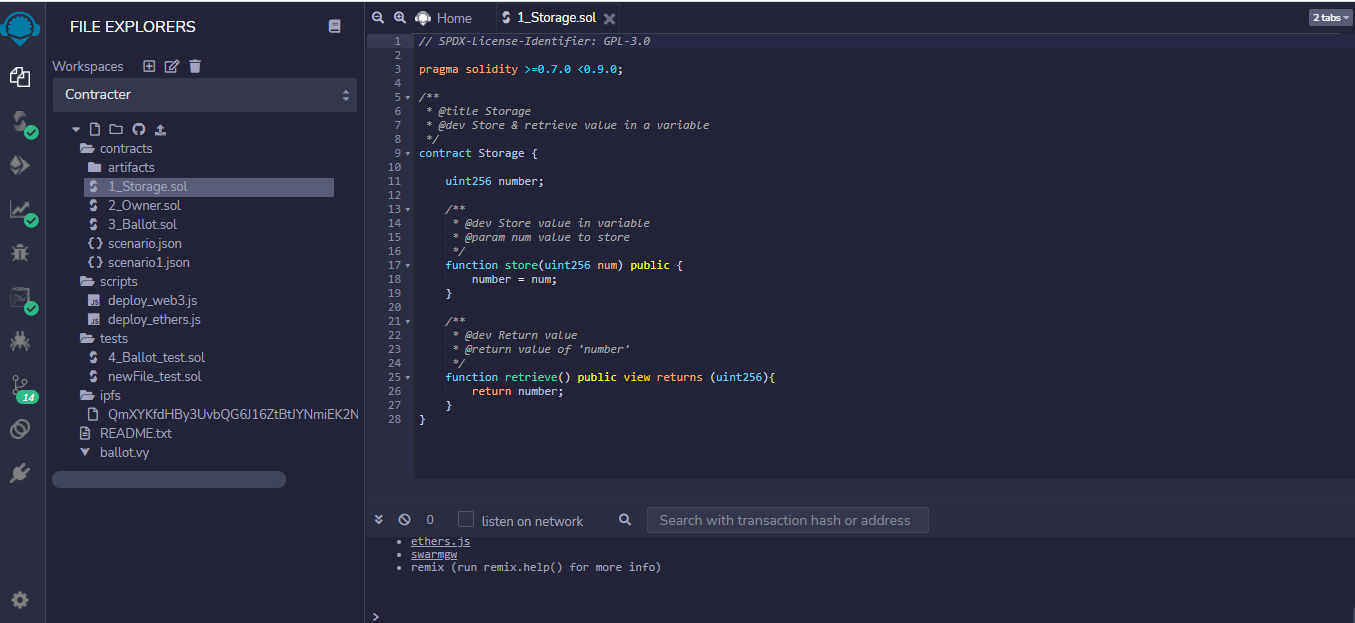Viewport: 1355px width, 623px height.
Task: Focus the transaction hash search field
Action: 788,520
